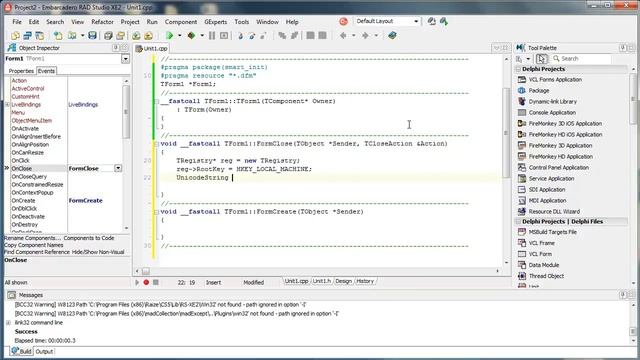Switch to the Unit1.h tab
Screen dimensions: 640x360
pos(322,281)
